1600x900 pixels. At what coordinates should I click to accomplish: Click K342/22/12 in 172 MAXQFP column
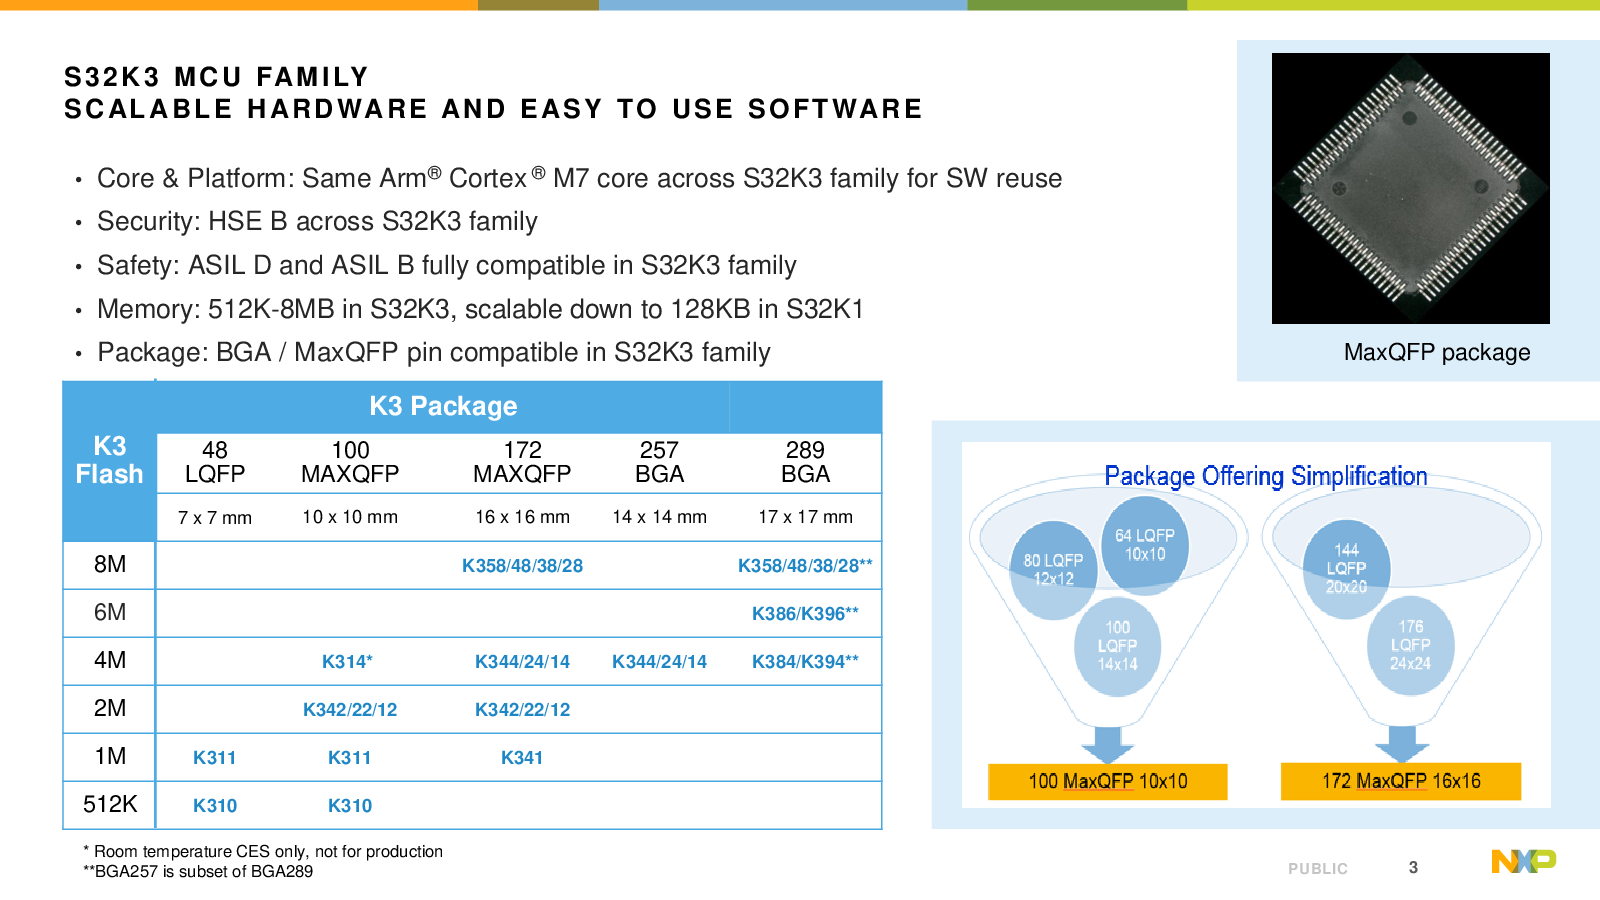pos(522,710)
